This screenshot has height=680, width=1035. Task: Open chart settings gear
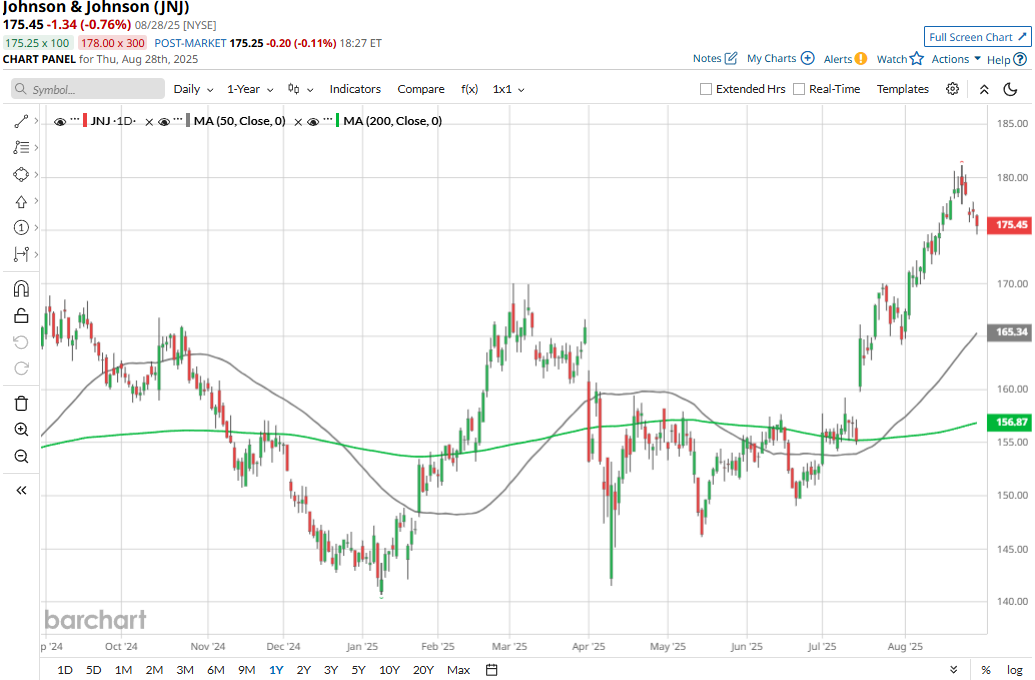click(952, 88)
